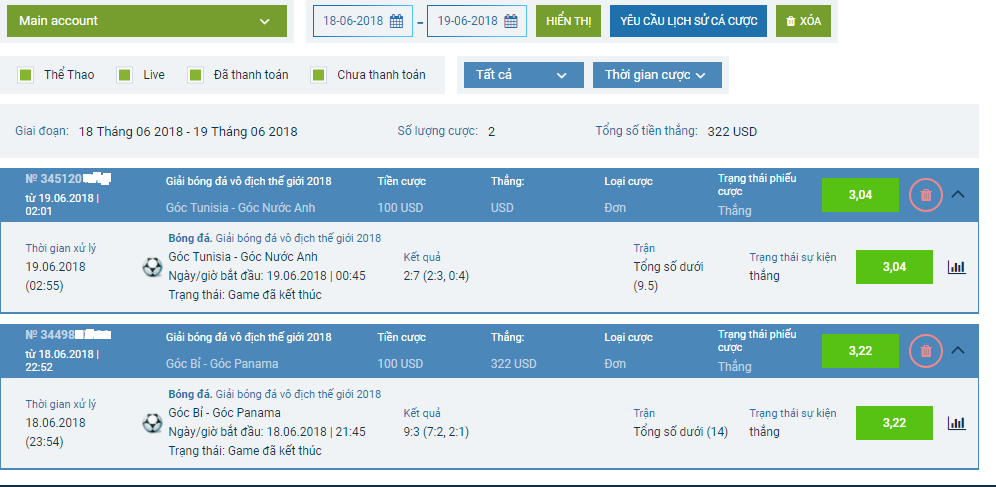The image size is (996, 487).
Task: Click soccer ball icon of Góc Bỉ event
Action: (x=152, y=423)
